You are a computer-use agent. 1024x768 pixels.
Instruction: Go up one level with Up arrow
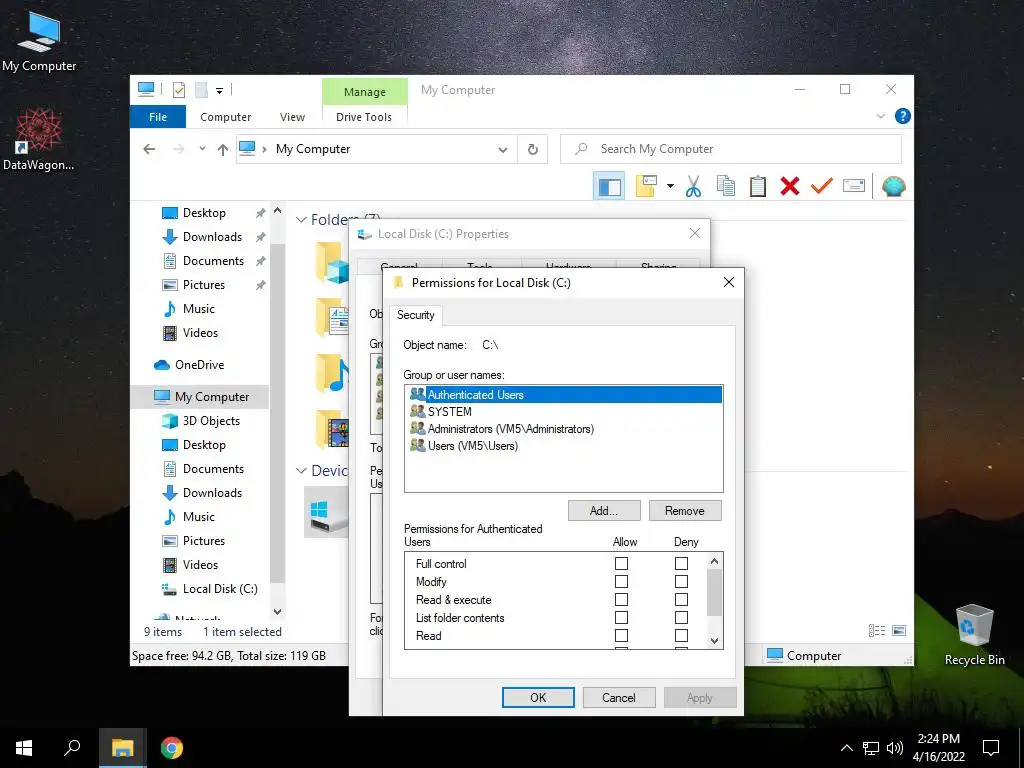(x=223, y=150)
